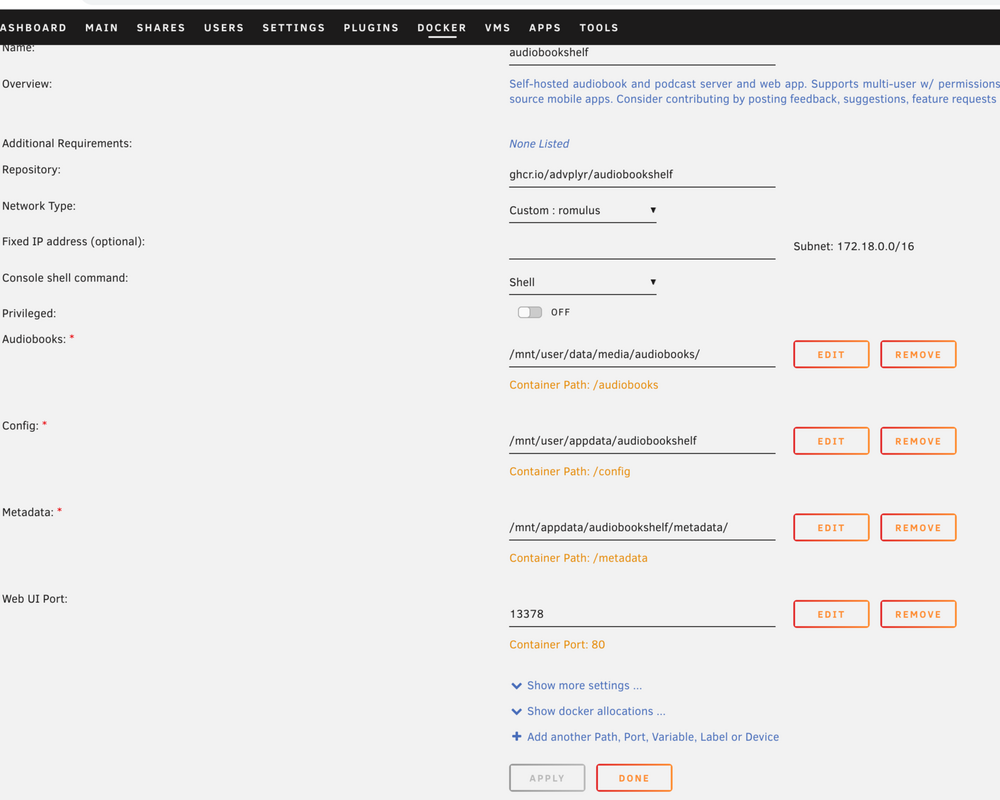Open the Dashboard menu tab
Viewport: 1000px width, 800px height.
point(33,28)
